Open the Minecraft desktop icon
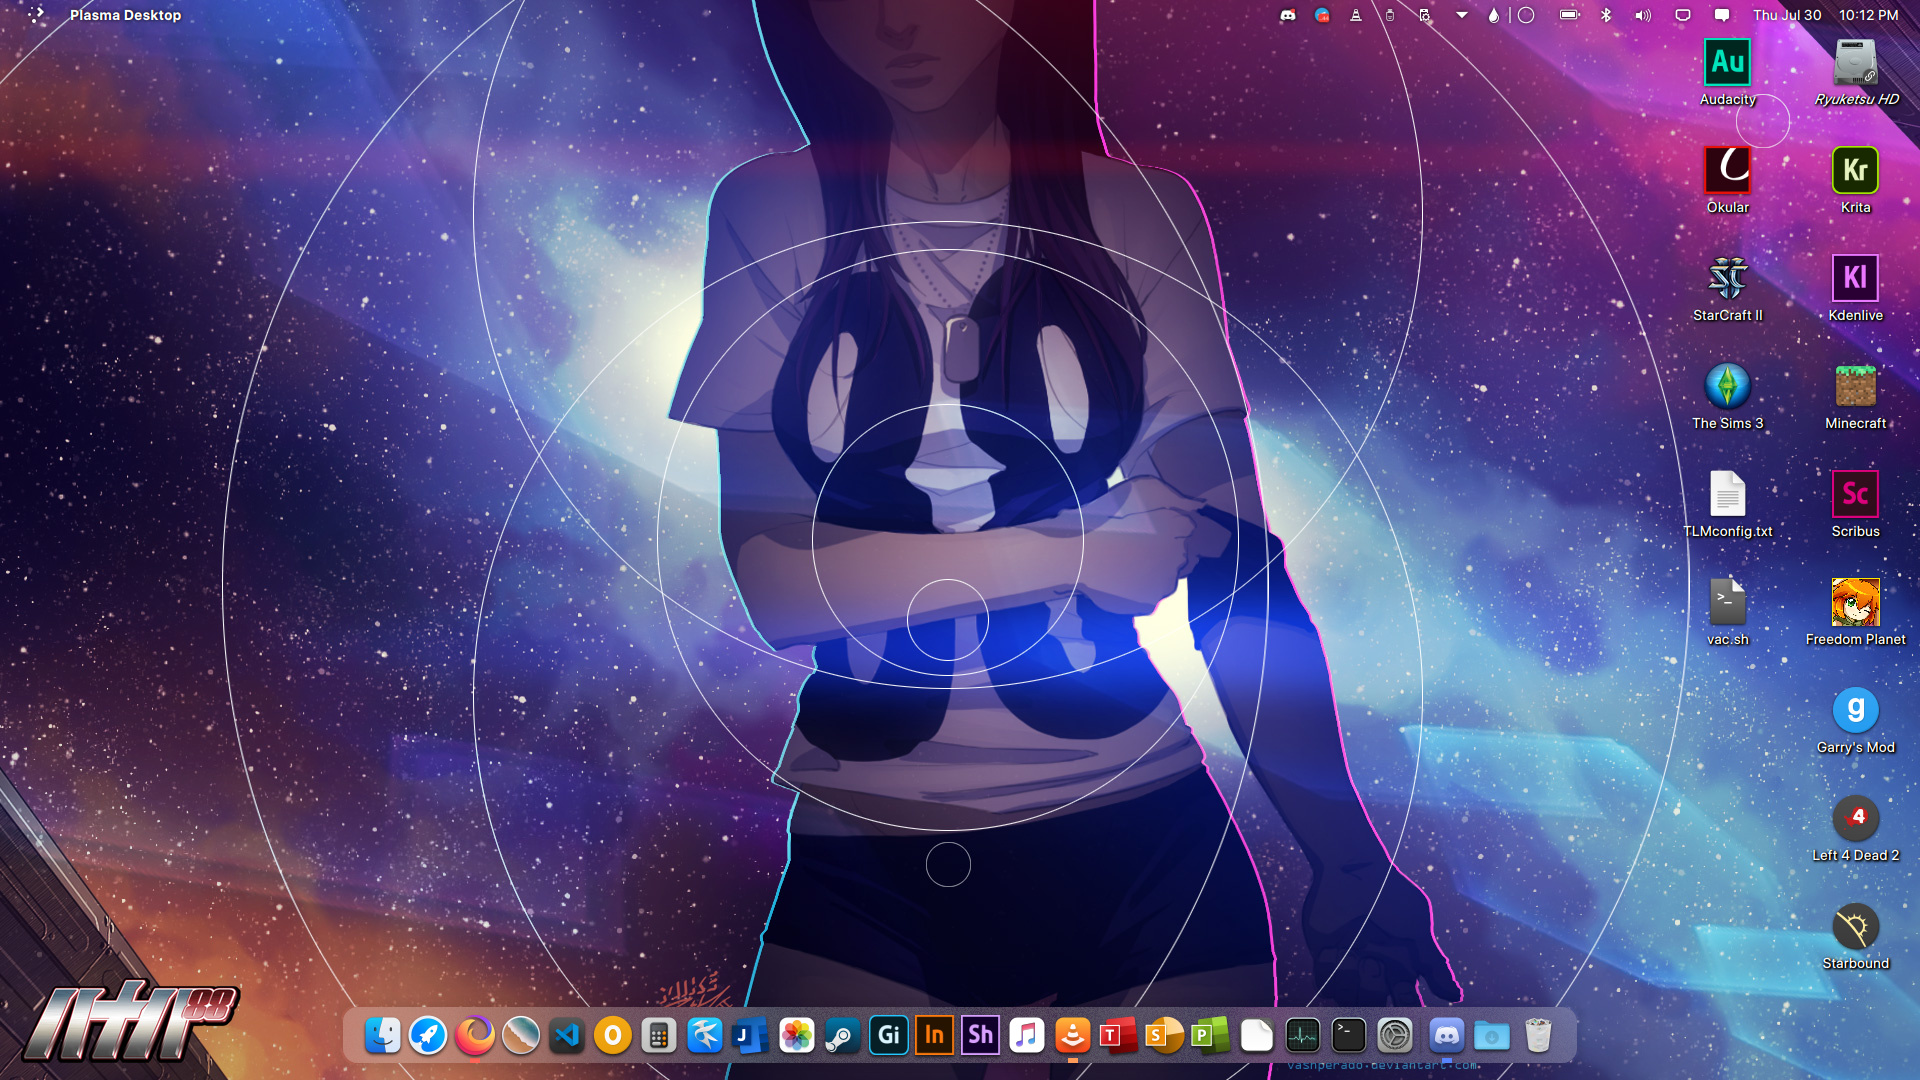The width and height of the screenshot is (1920, 1080). [1855, 386]
